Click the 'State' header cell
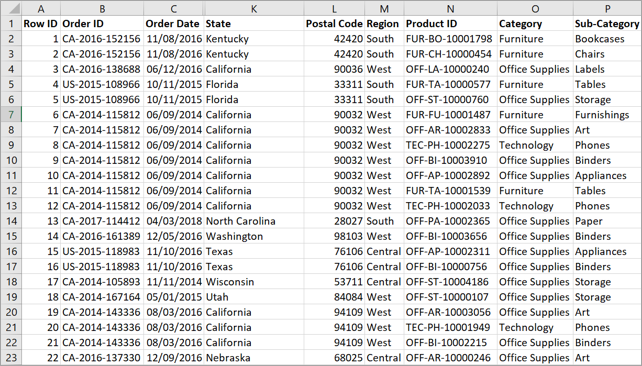642x366 pixels. click(x=254, y=24)
